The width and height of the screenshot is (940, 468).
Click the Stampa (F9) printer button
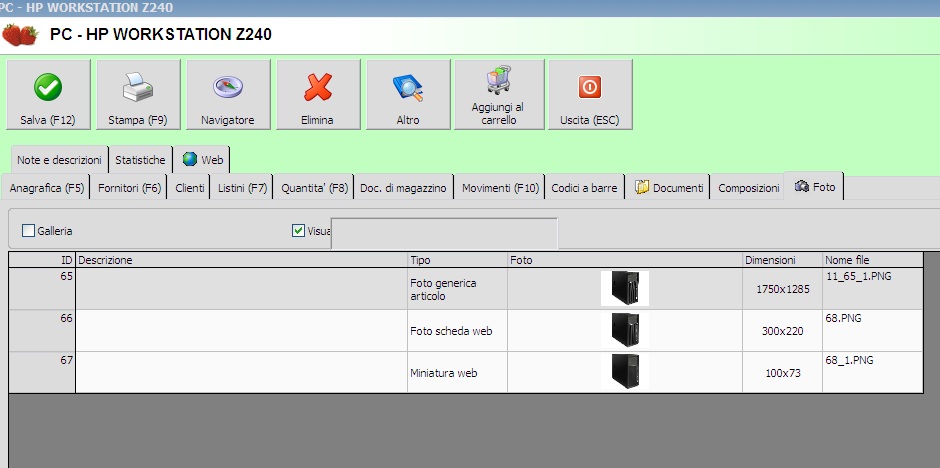[x=138, y=94]
